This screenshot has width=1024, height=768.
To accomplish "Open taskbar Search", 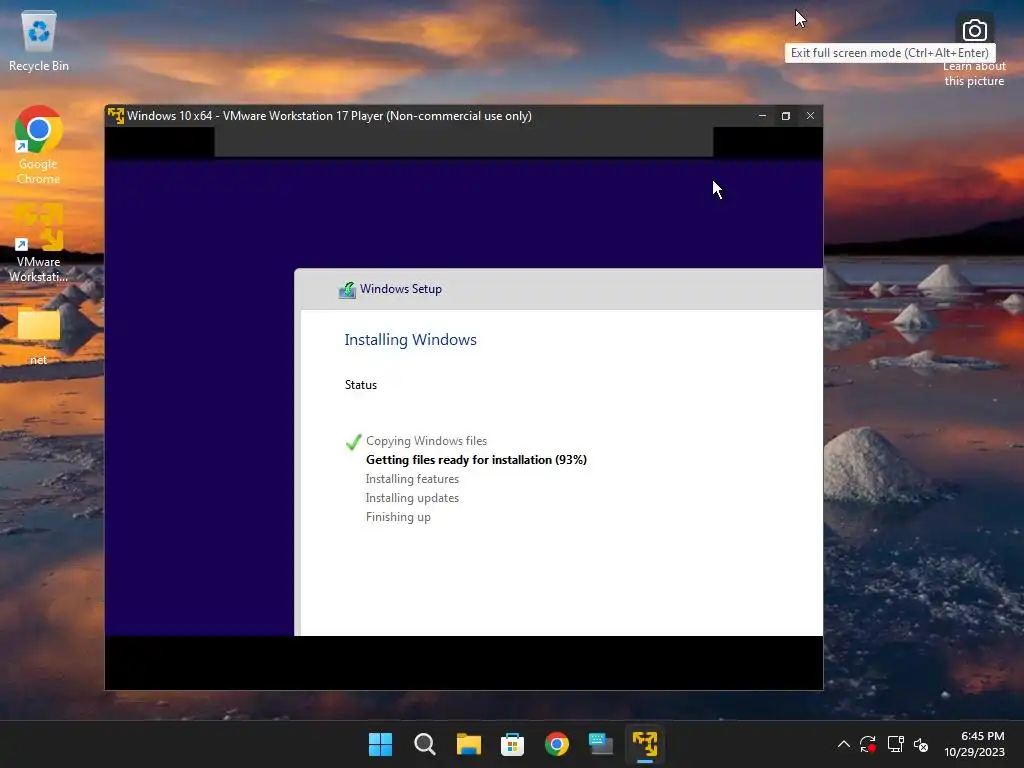I will click(424, 744).
